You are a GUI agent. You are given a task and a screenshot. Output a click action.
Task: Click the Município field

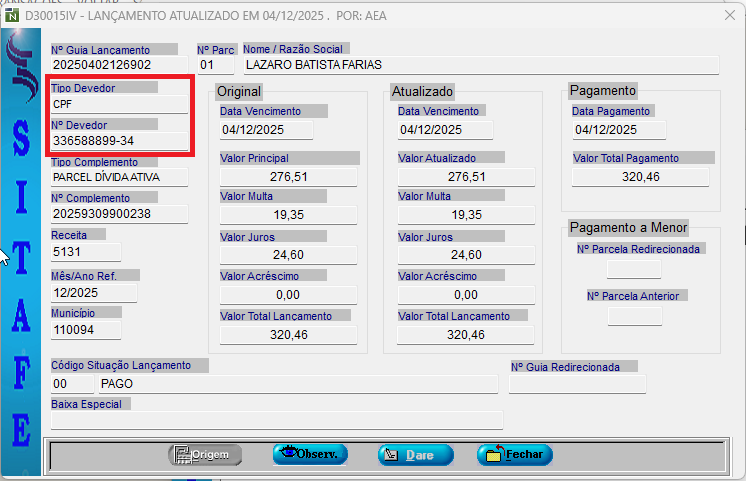tap(86, 329)
